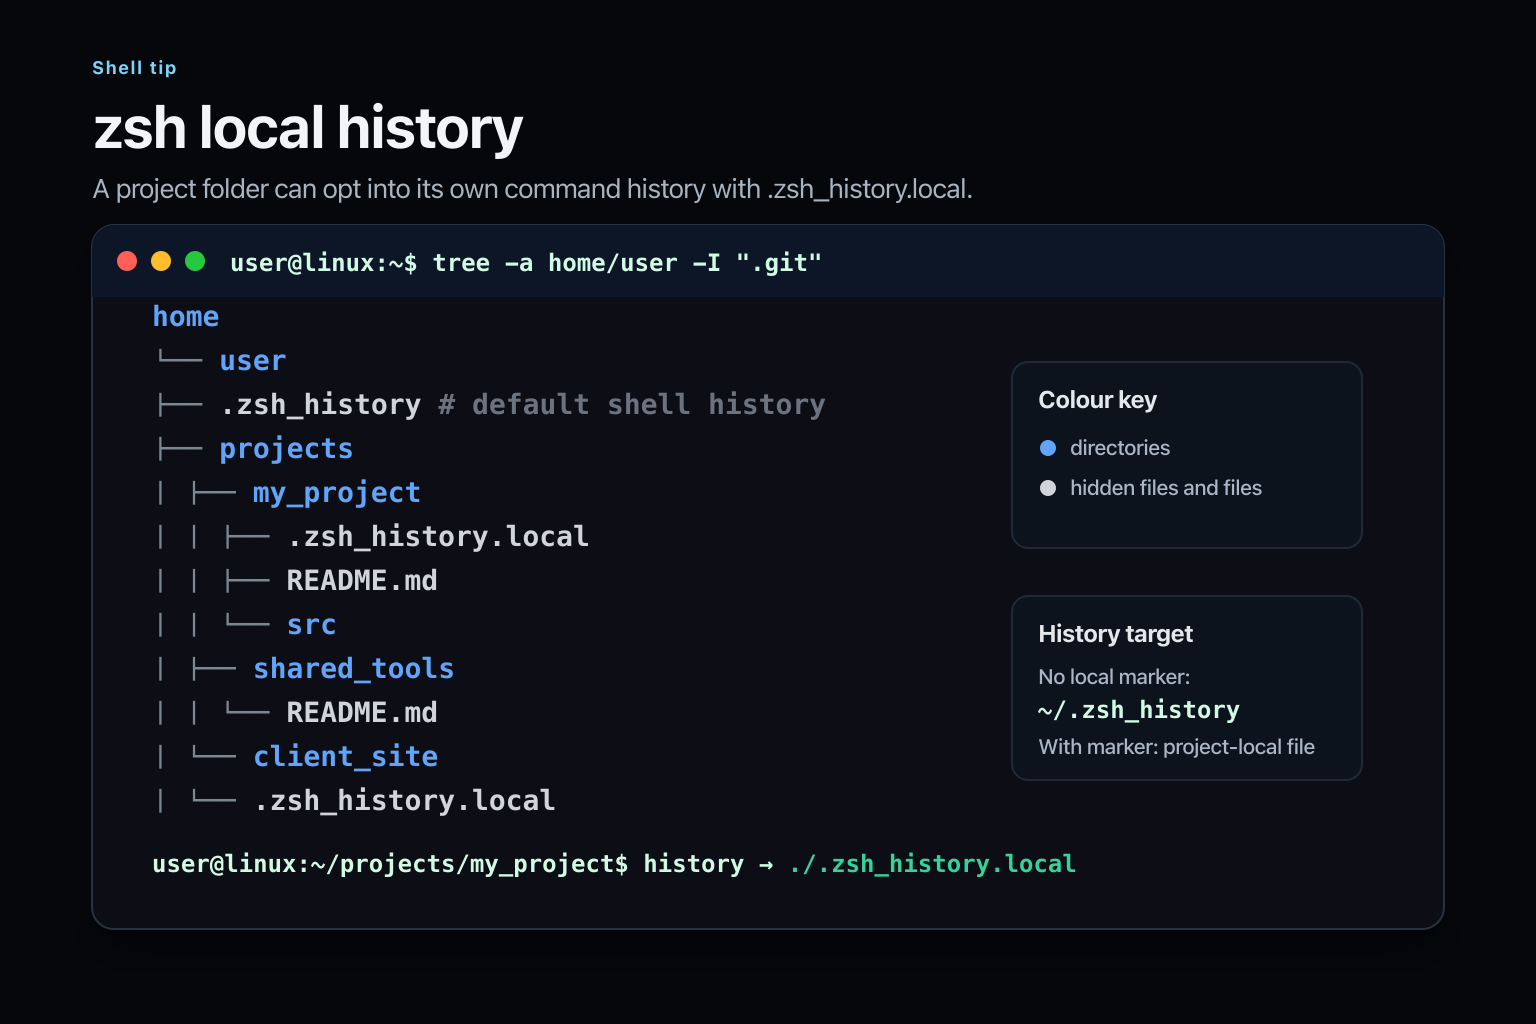1536x1024 pixels.
Task: Click the '~/.zsh_history' path in History target
Action: pos(1139,710)
